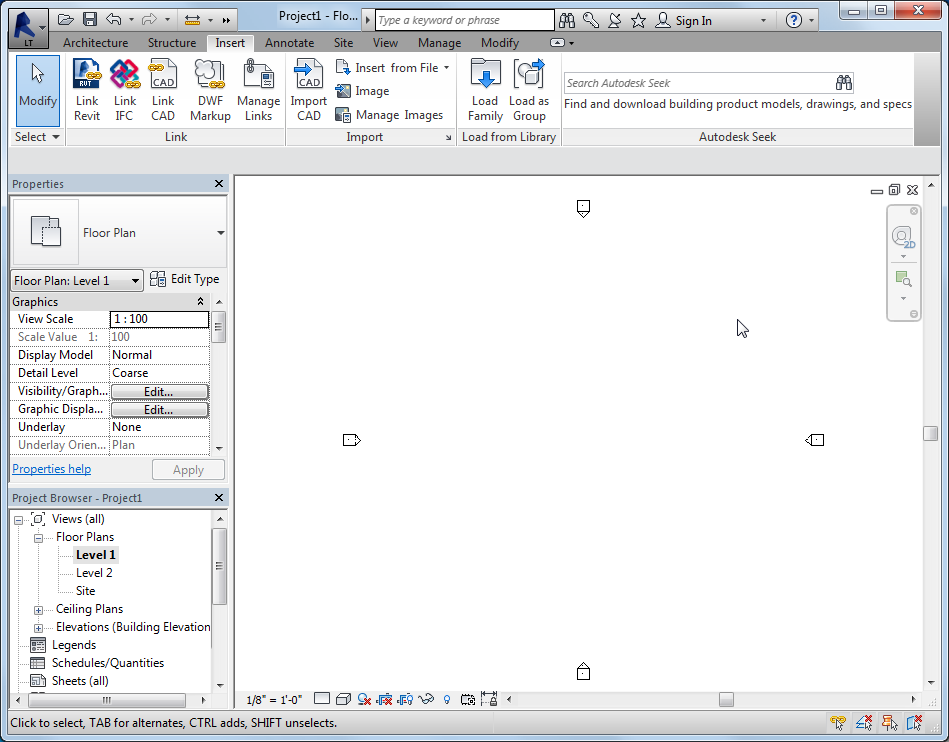
Task: Click the Image import tool
Action: coord(362,91)
